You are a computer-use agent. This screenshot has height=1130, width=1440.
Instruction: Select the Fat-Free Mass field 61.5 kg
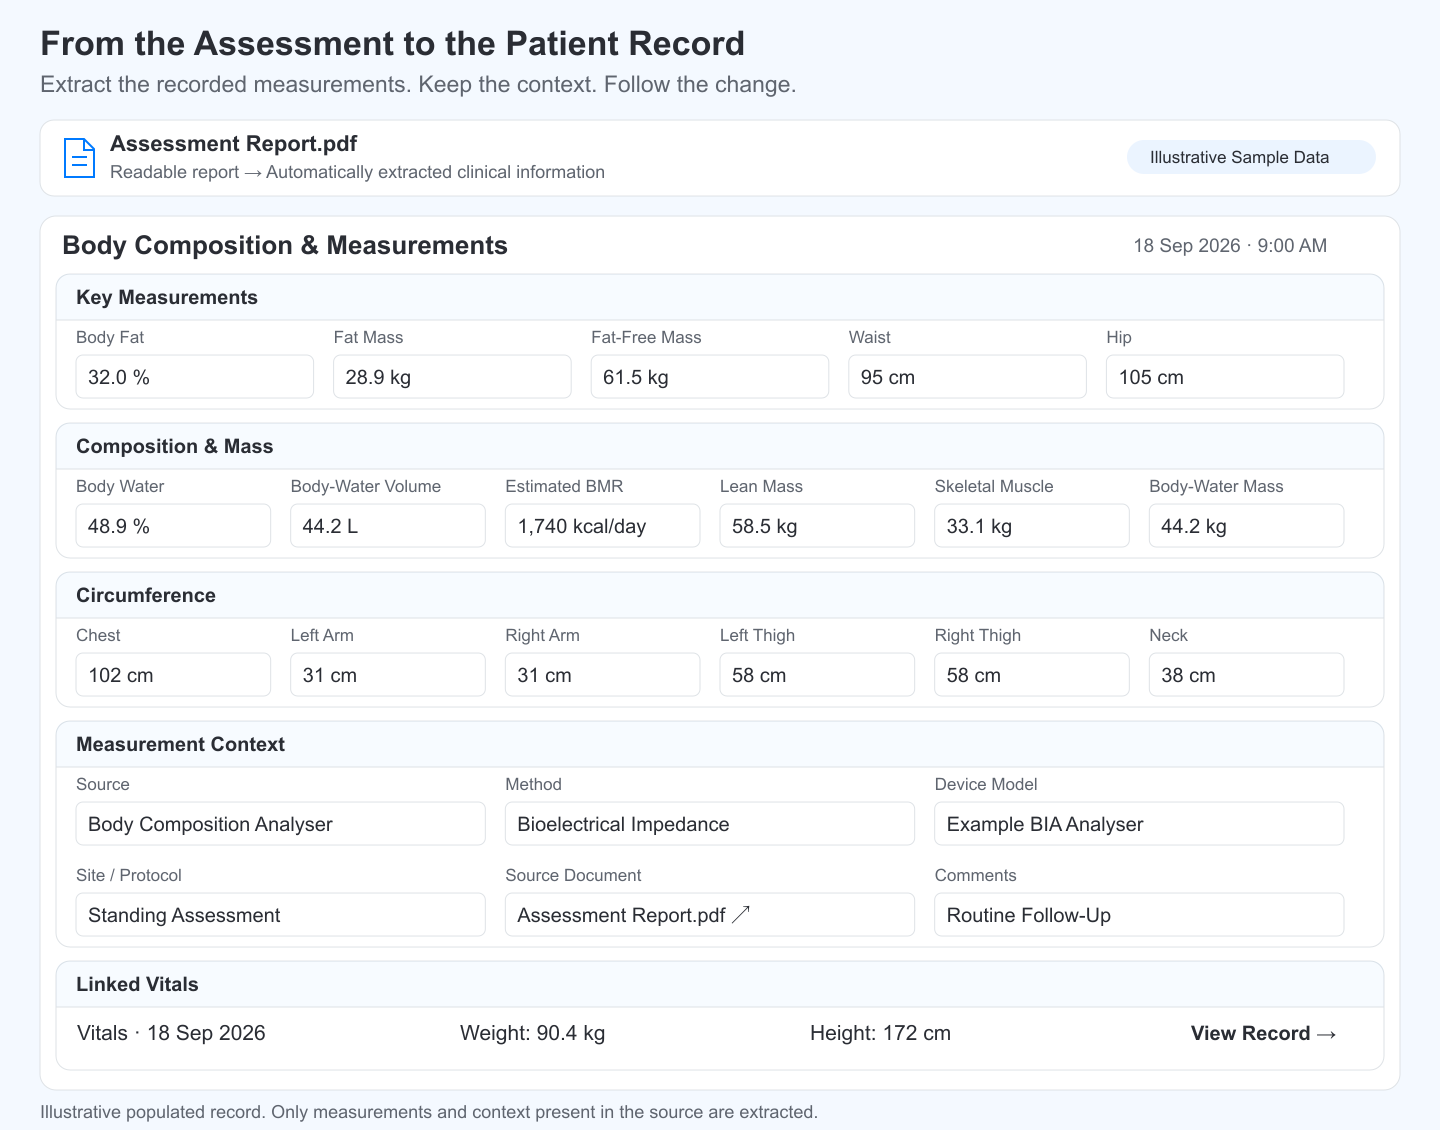(x=710, y=377)
